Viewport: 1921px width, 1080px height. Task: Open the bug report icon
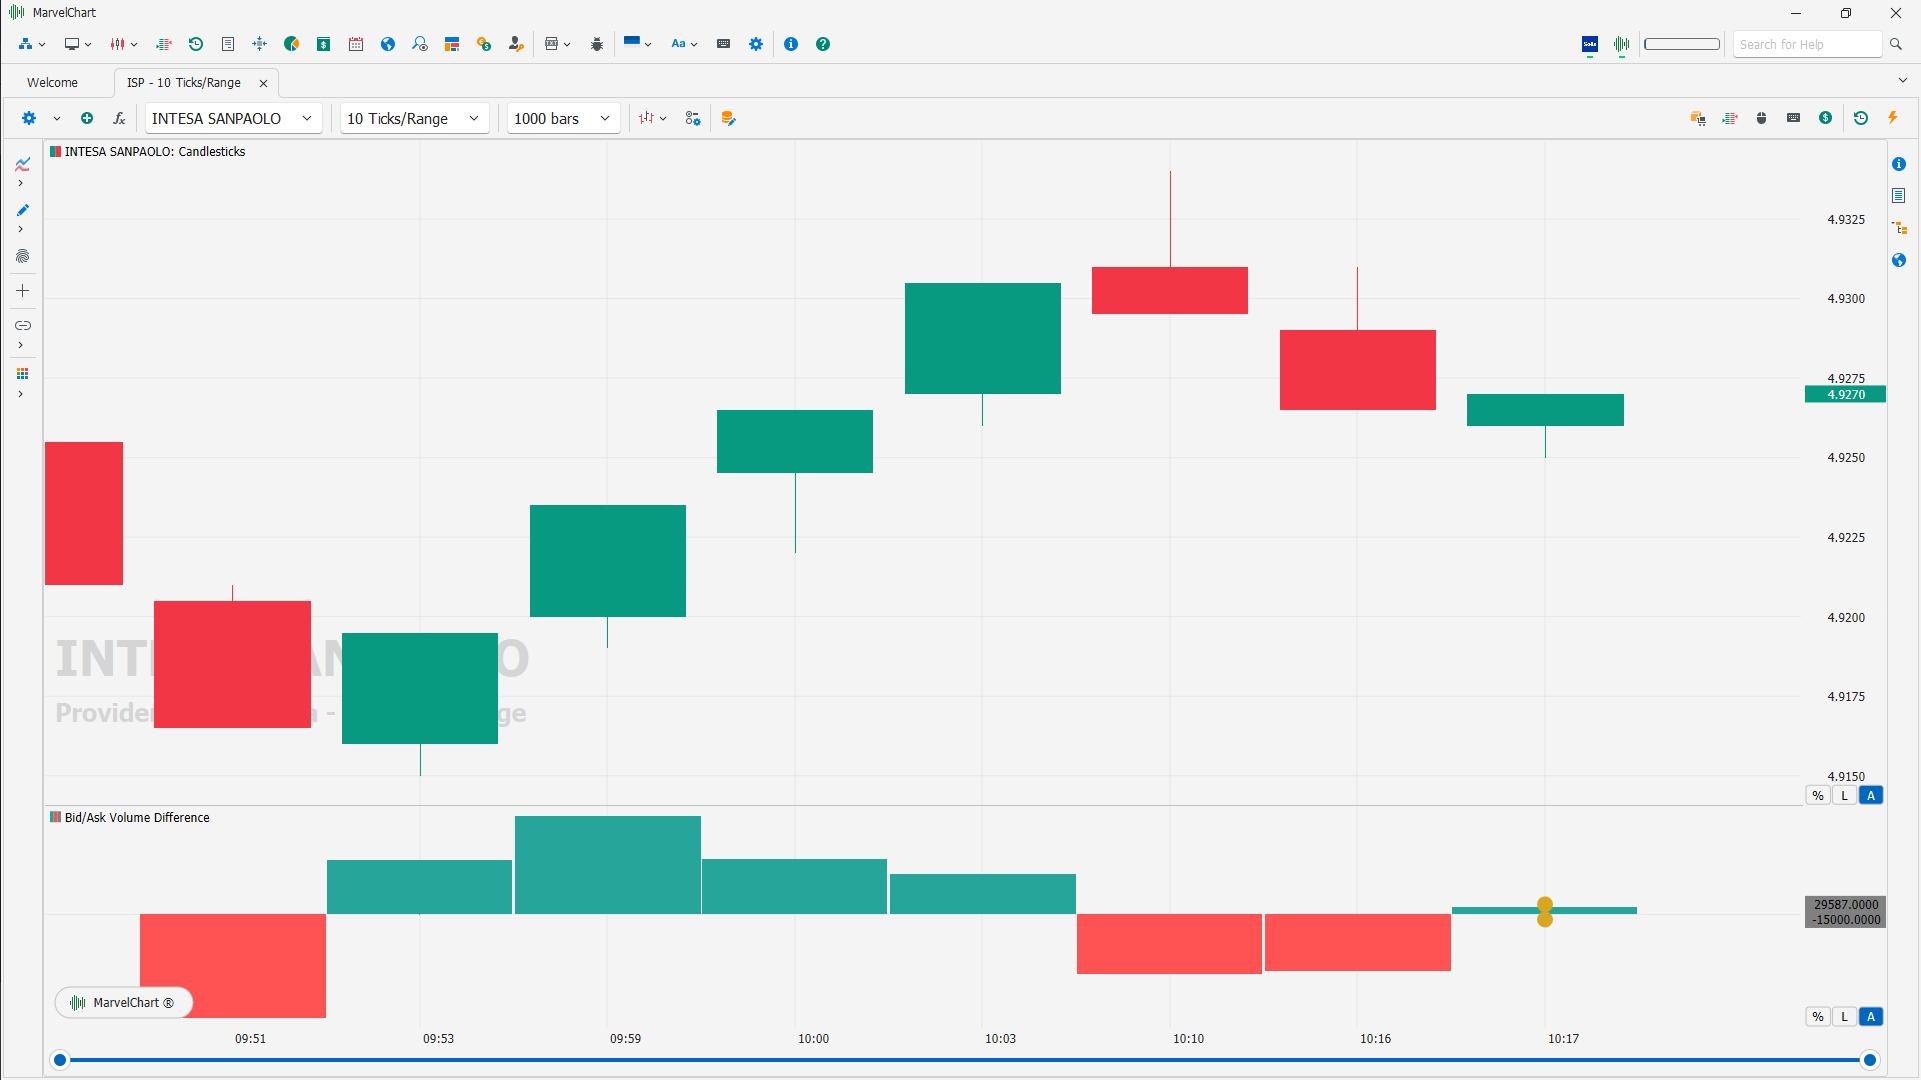pos(597,44)
